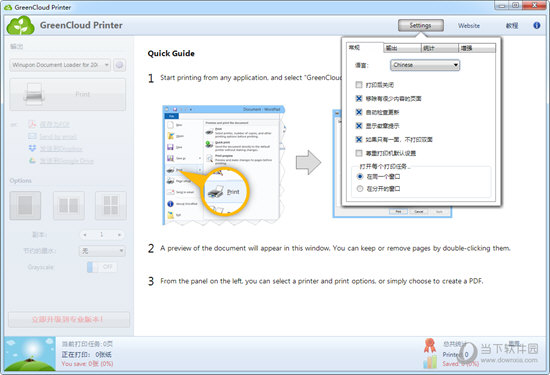The width and height of the screenshot is (550, 375).
Task: Uncheck automatic update check option (自动检查更新)
Action: 359,112
